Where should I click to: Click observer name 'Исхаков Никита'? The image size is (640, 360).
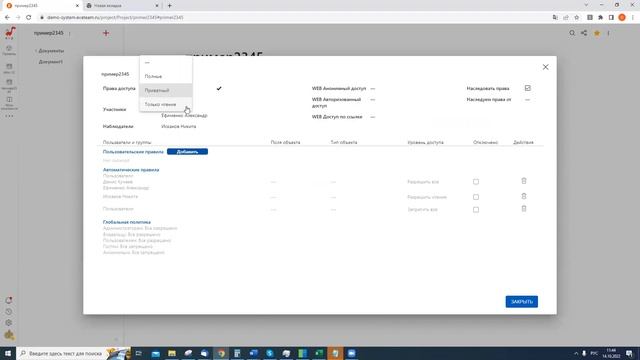pyautogui.click(x=179, y=127)
